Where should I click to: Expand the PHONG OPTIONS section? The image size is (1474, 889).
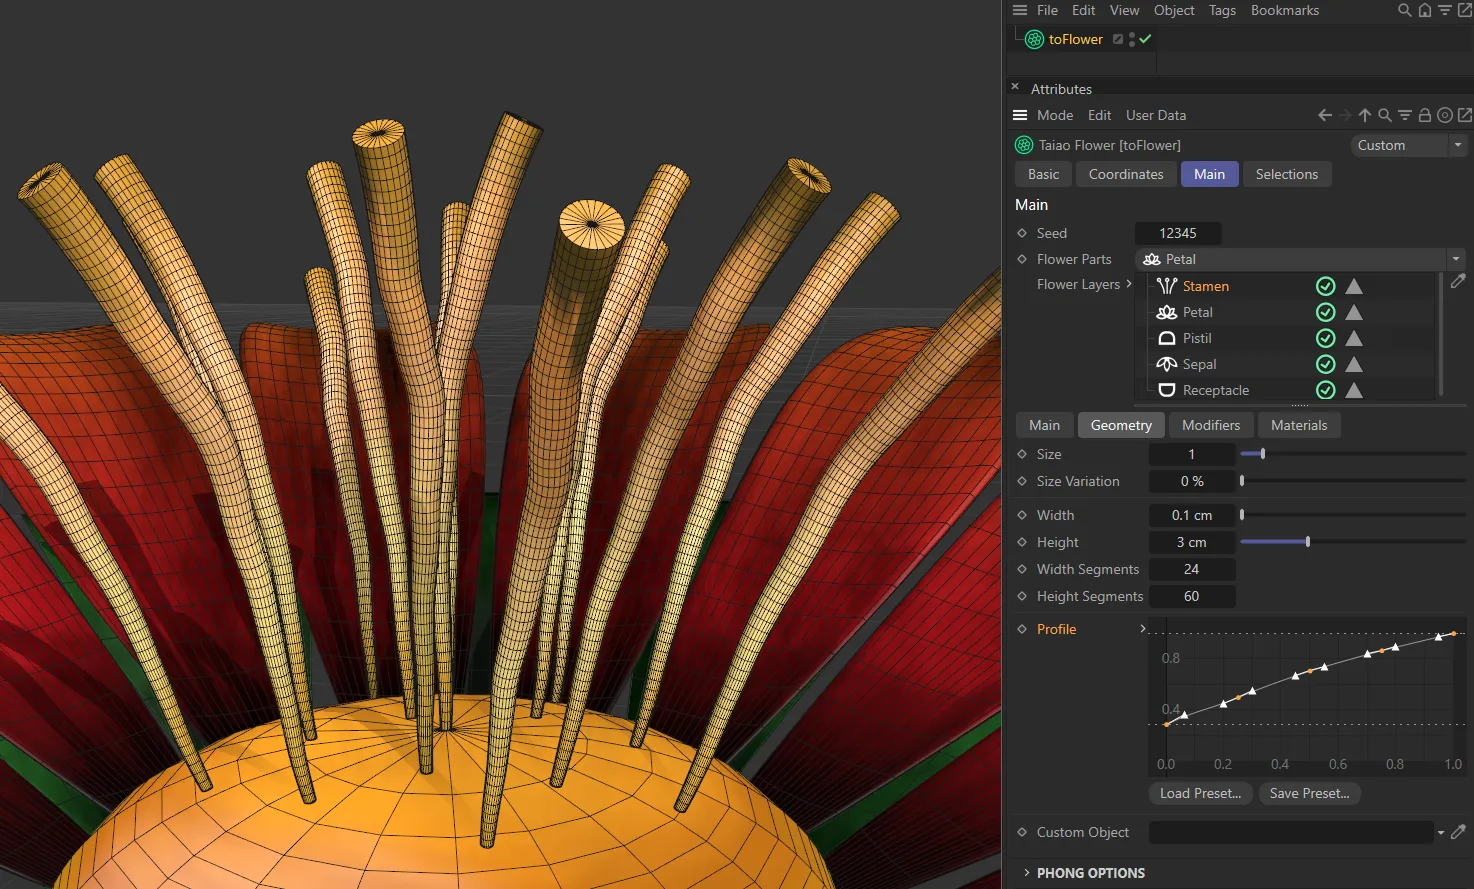coord(1027,872)
